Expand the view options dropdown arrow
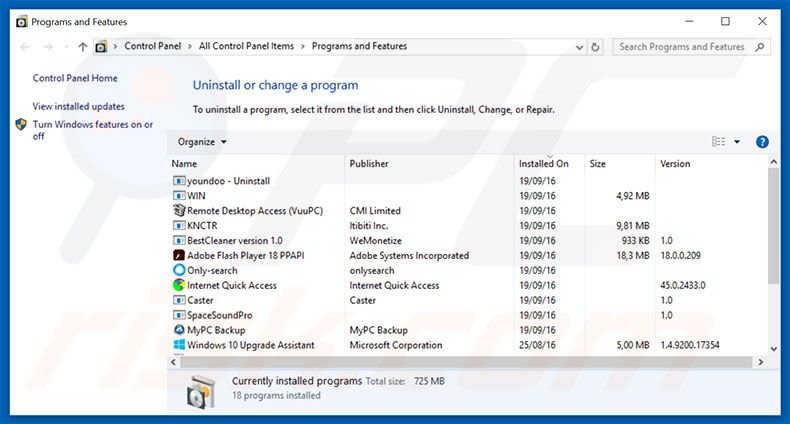Screen dimensions: 790x424 [x=737, y=142]
